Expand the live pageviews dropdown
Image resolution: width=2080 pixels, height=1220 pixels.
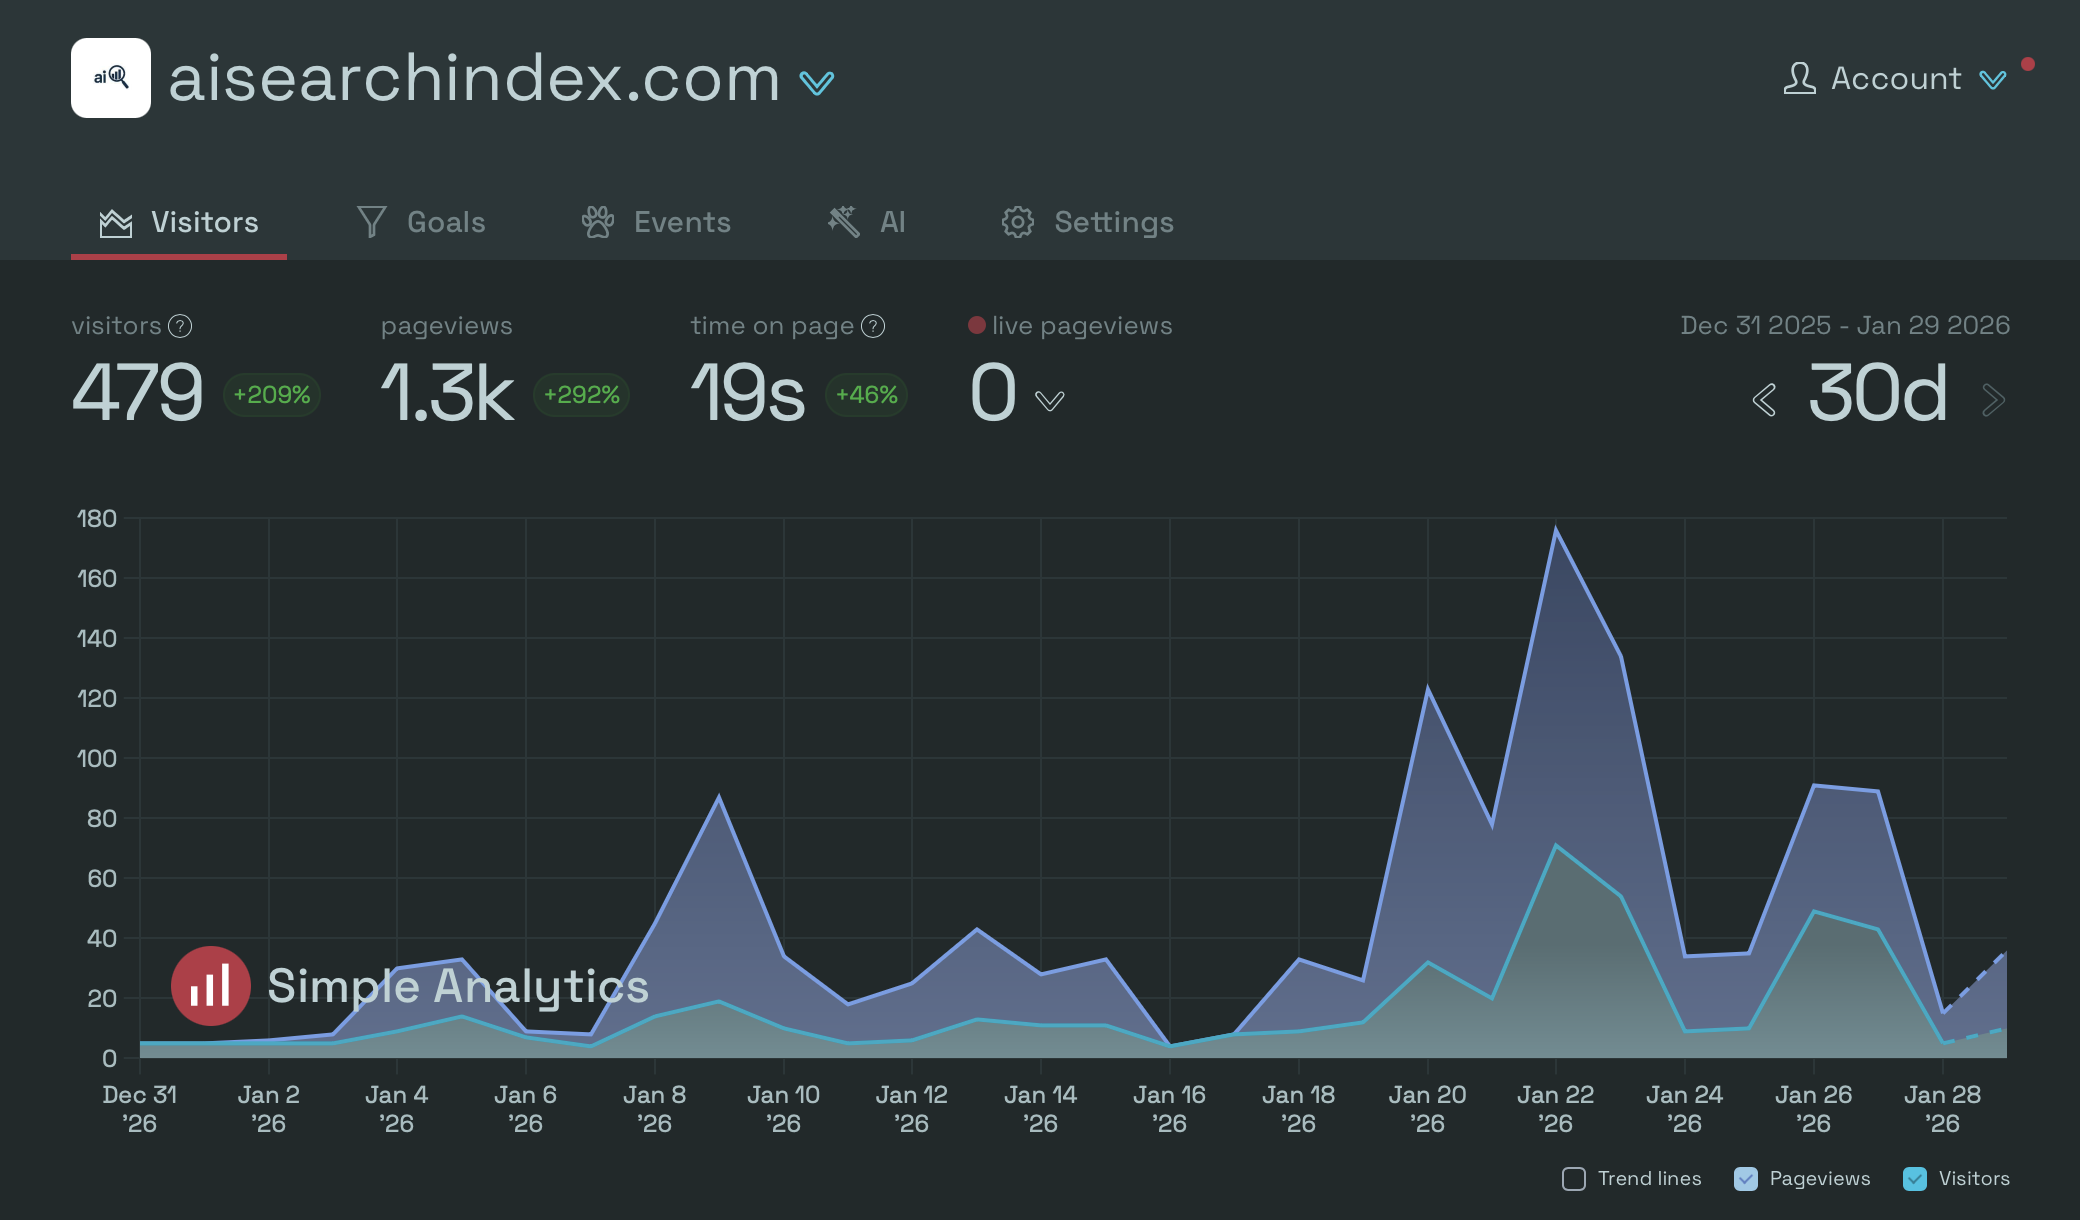tap(1050, 400)
